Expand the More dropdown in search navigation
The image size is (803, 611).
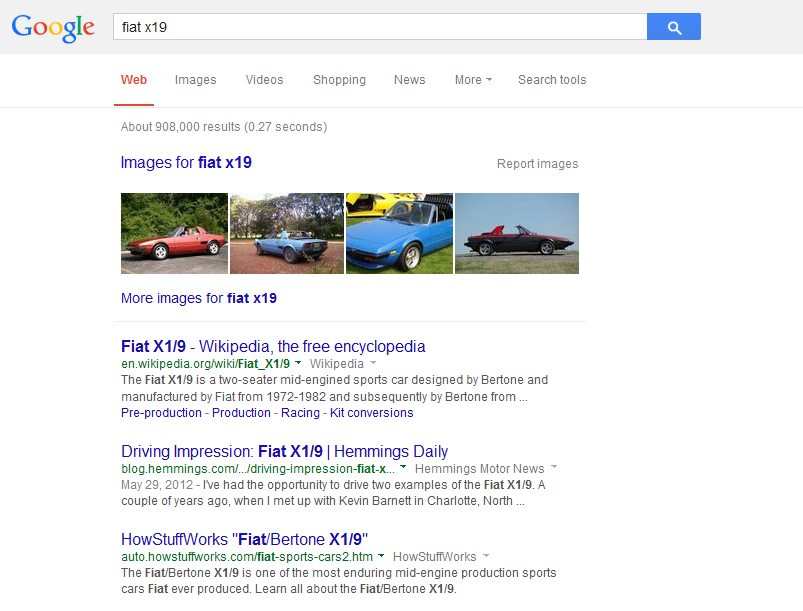coord(473,80)
